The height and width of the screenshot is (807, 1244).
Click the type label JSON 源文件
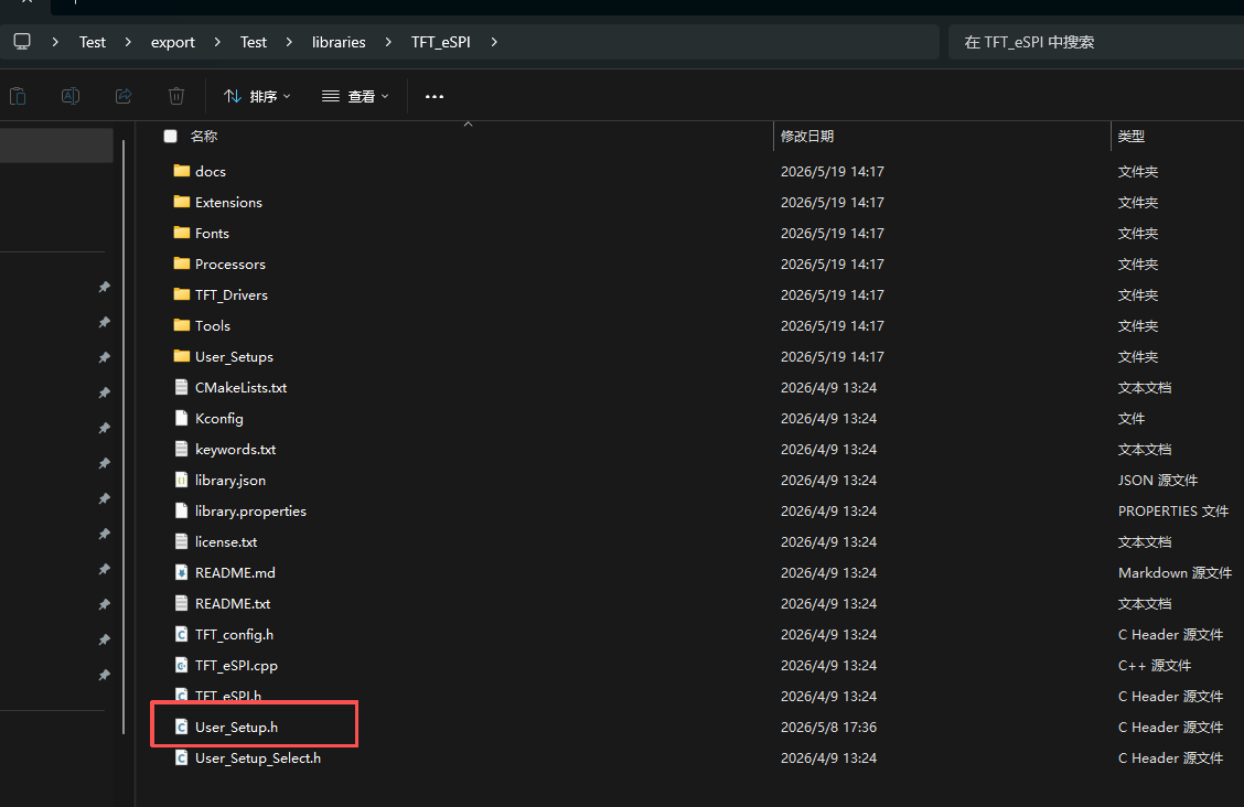(1157, 480)
